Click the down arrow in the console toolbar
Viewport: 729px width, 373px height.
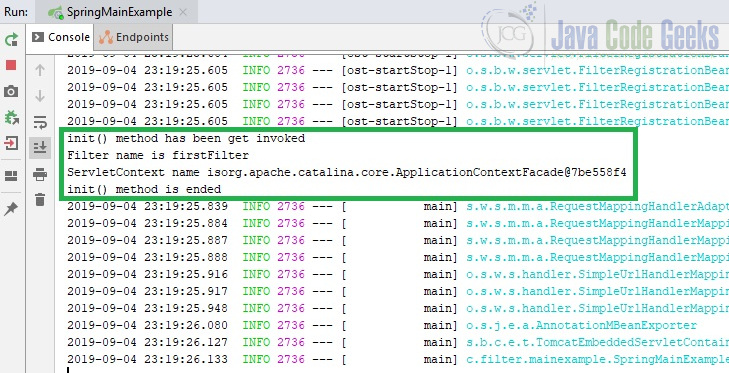click(x=40, y=96)
